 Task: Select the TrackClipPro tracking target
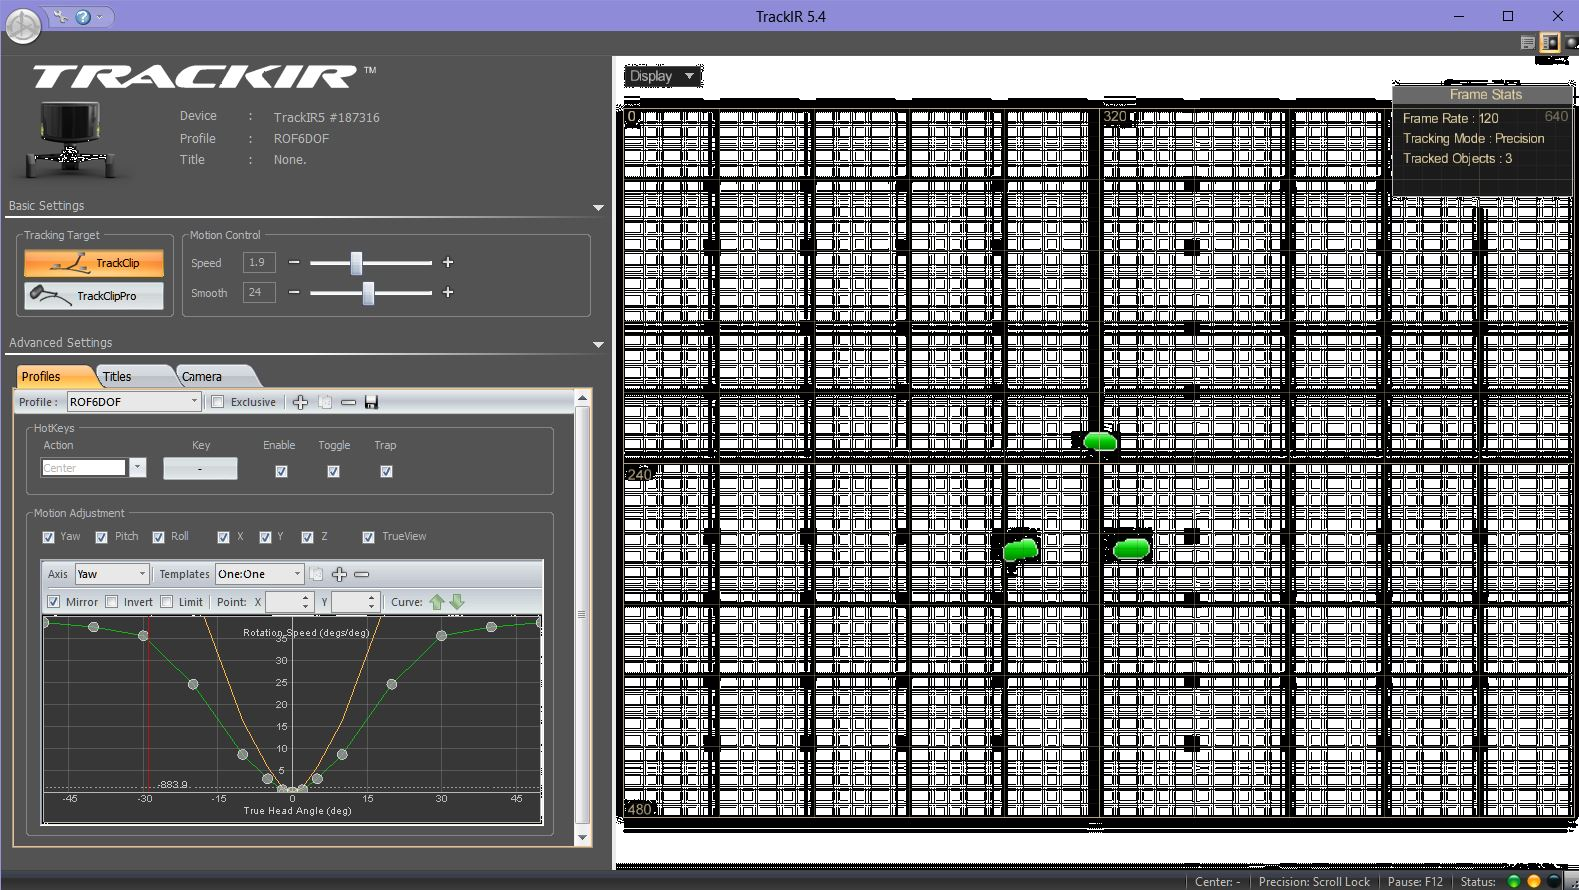pyautogui.click(x=94, y=296)
